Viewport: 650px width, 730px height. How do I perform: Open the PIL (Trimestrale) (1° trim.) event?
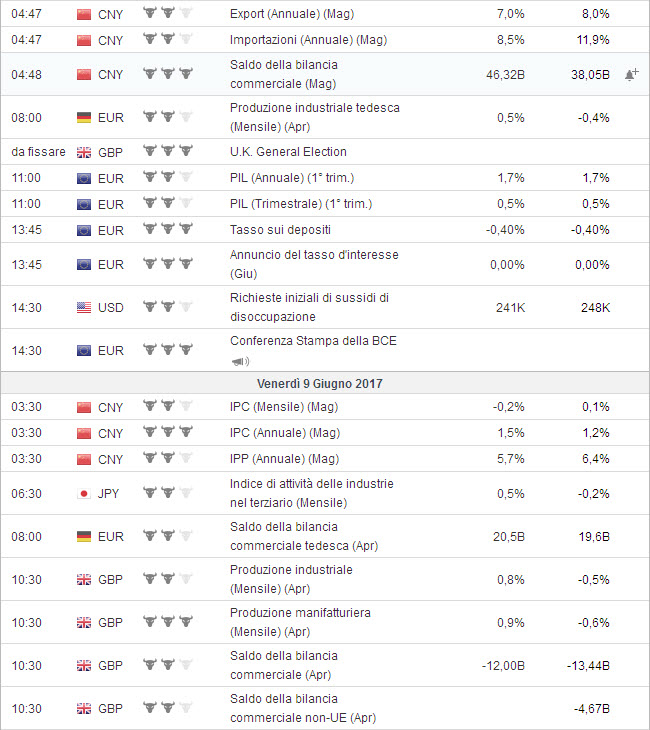pyautogui.click(x=298, y=204)
